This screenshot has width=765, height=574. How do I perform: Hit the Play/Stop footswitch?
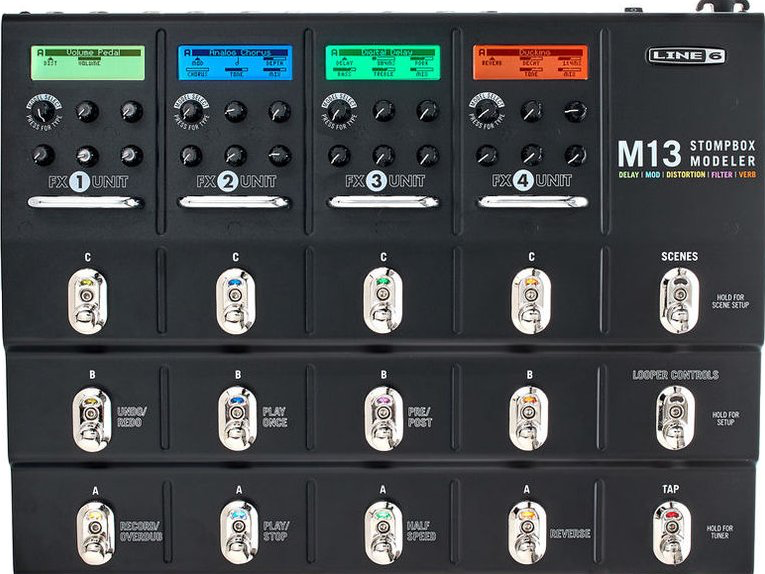pyautogui.click(x=239, y=532)
